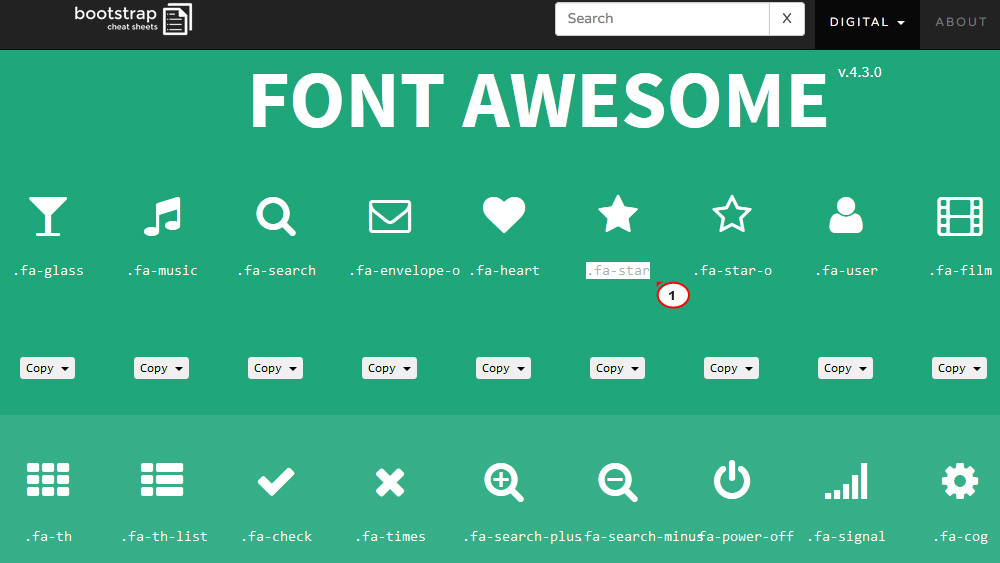Focus the Search input field
Viewport: 1000px width, 563px height.
[x=662, y=18]
